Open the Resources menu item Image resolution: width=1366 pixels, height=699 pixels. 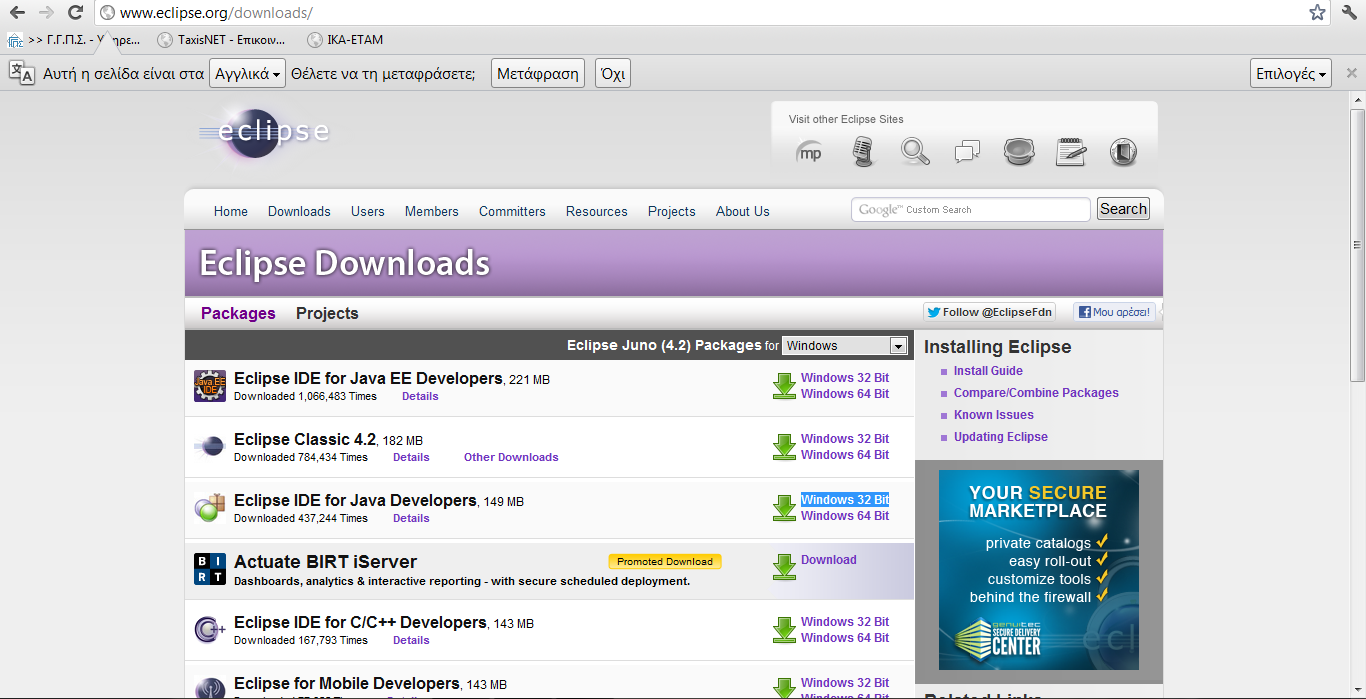597,211
